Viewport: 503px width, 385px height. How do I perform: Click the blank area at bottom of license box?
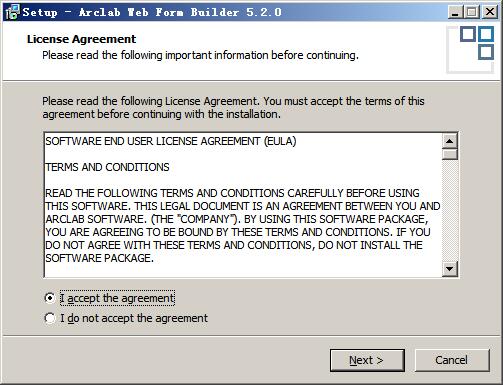tap(243, 271)
